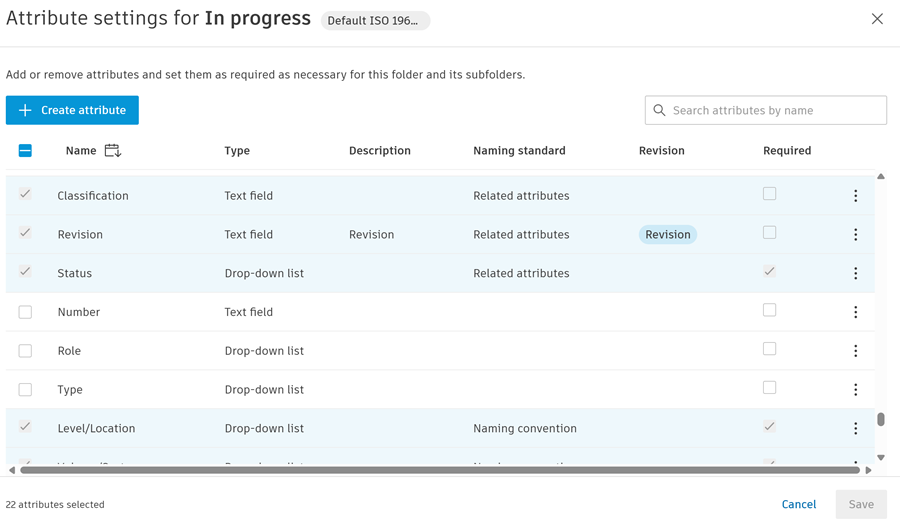Screen dimensions: 900x526
Task: Open the Classification row's more options menu
Action: pyautogui.click(x=855, y=196)
